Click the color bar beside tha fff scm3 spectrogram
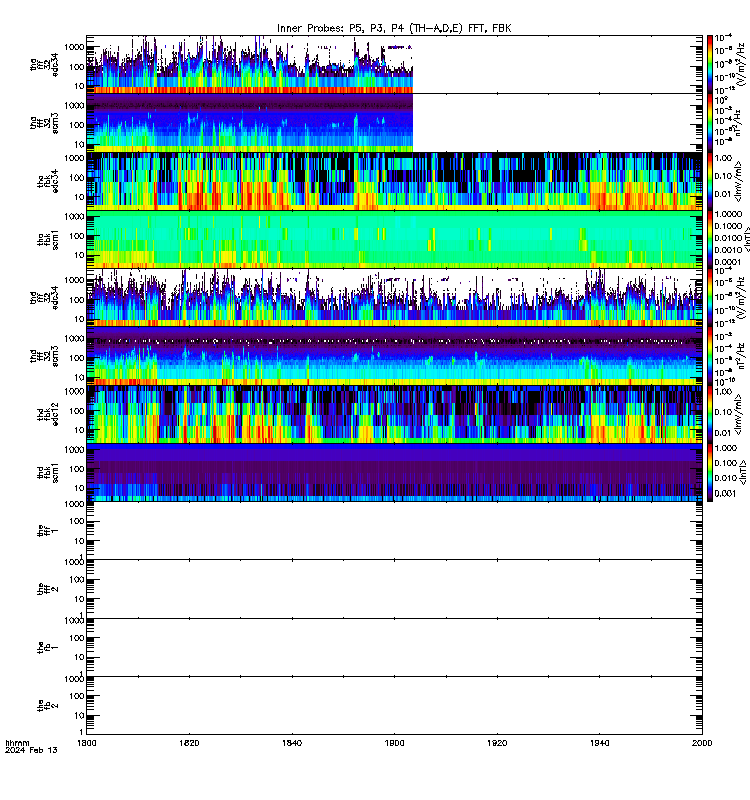 (709, 123)
